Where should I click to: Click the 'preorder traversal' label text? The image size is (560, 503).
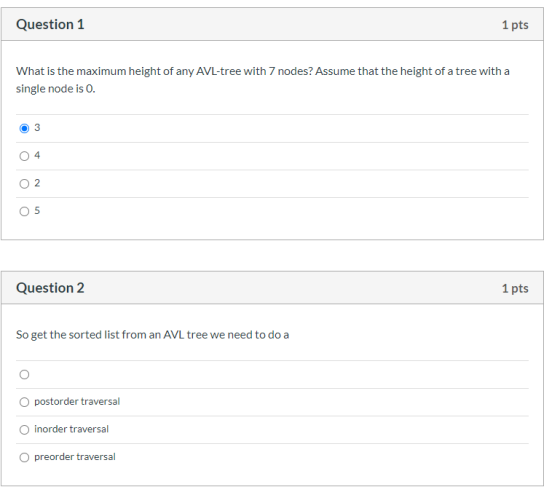(75, 457)
